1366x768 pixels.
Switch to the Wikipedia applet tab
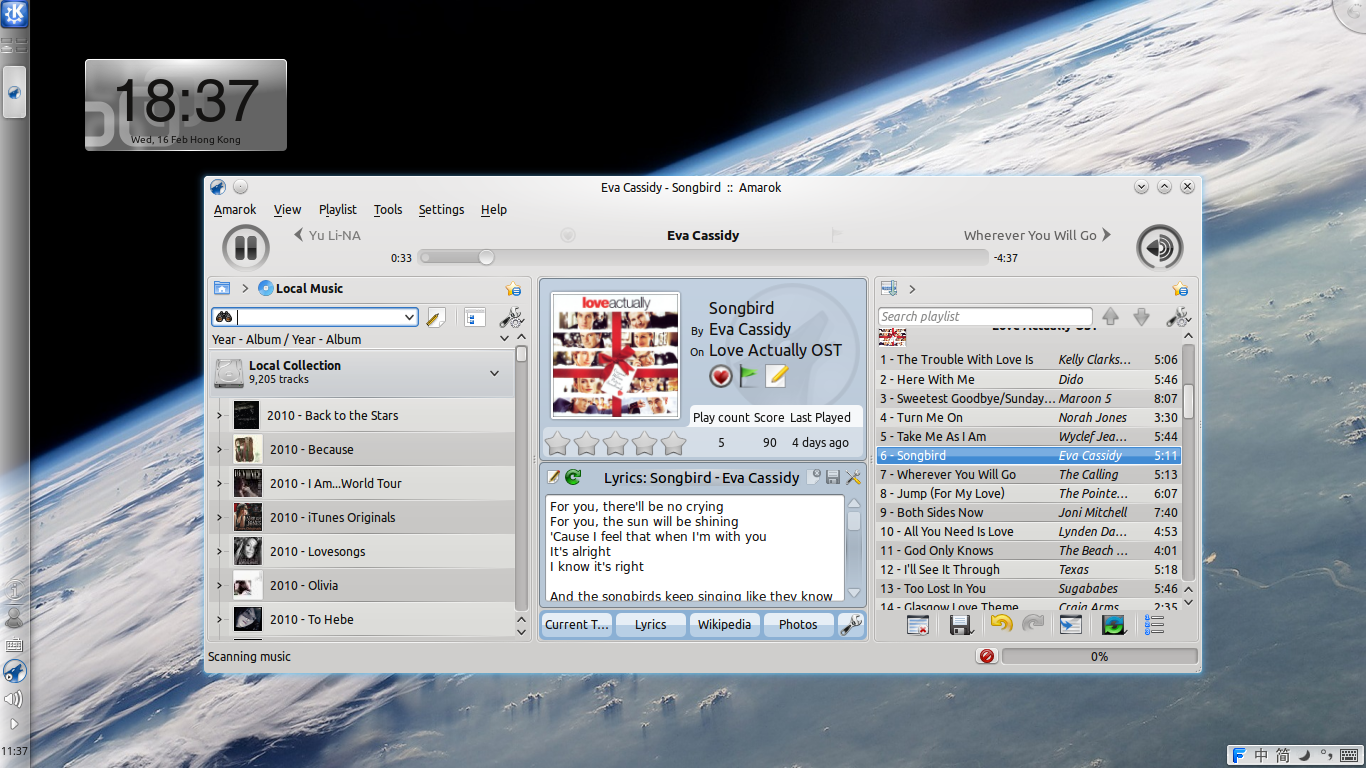[724, 624]
